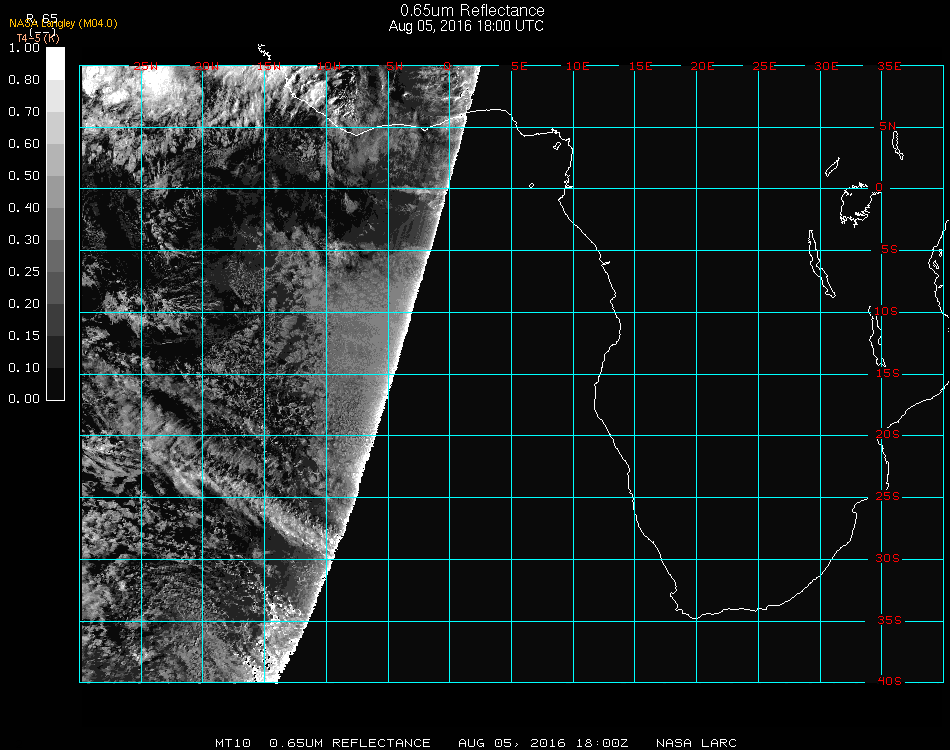Click the 5E longitude label

coord(519,66)
